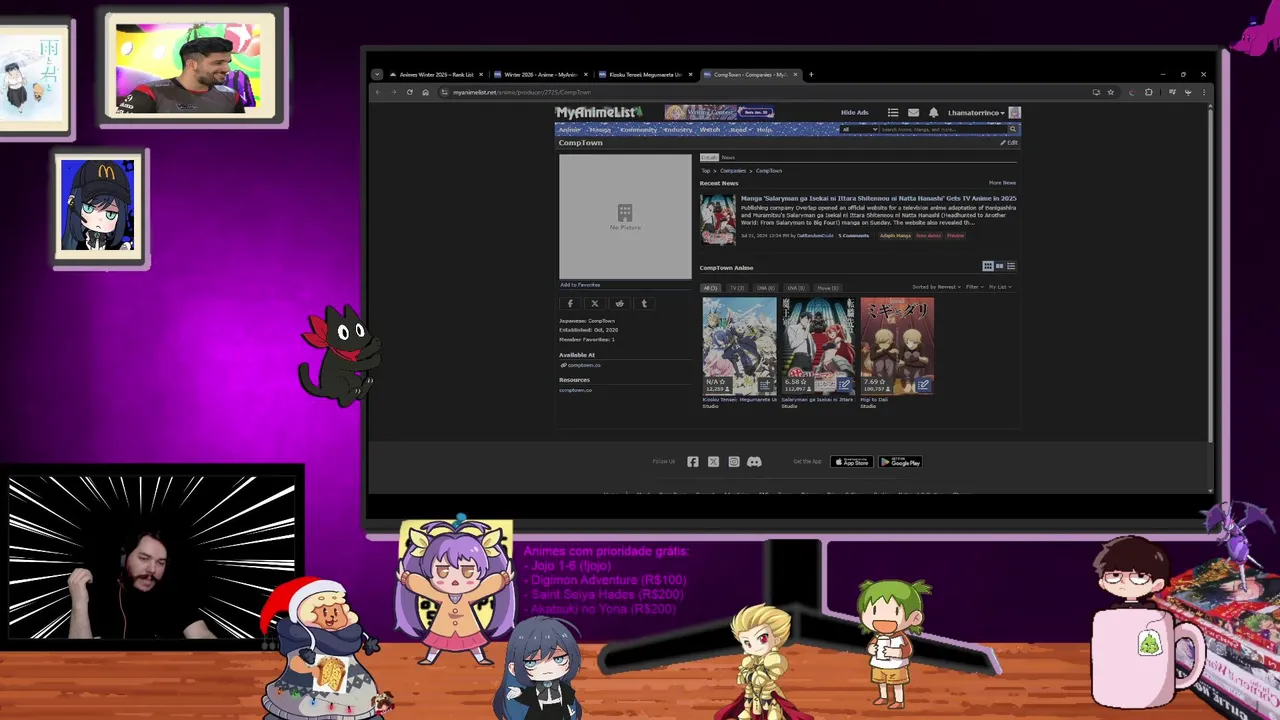The height and width of the screenshot is (720, 1280).
Task: Click the Edit pencil on CompTown page
Action: tap(1009, 143)
